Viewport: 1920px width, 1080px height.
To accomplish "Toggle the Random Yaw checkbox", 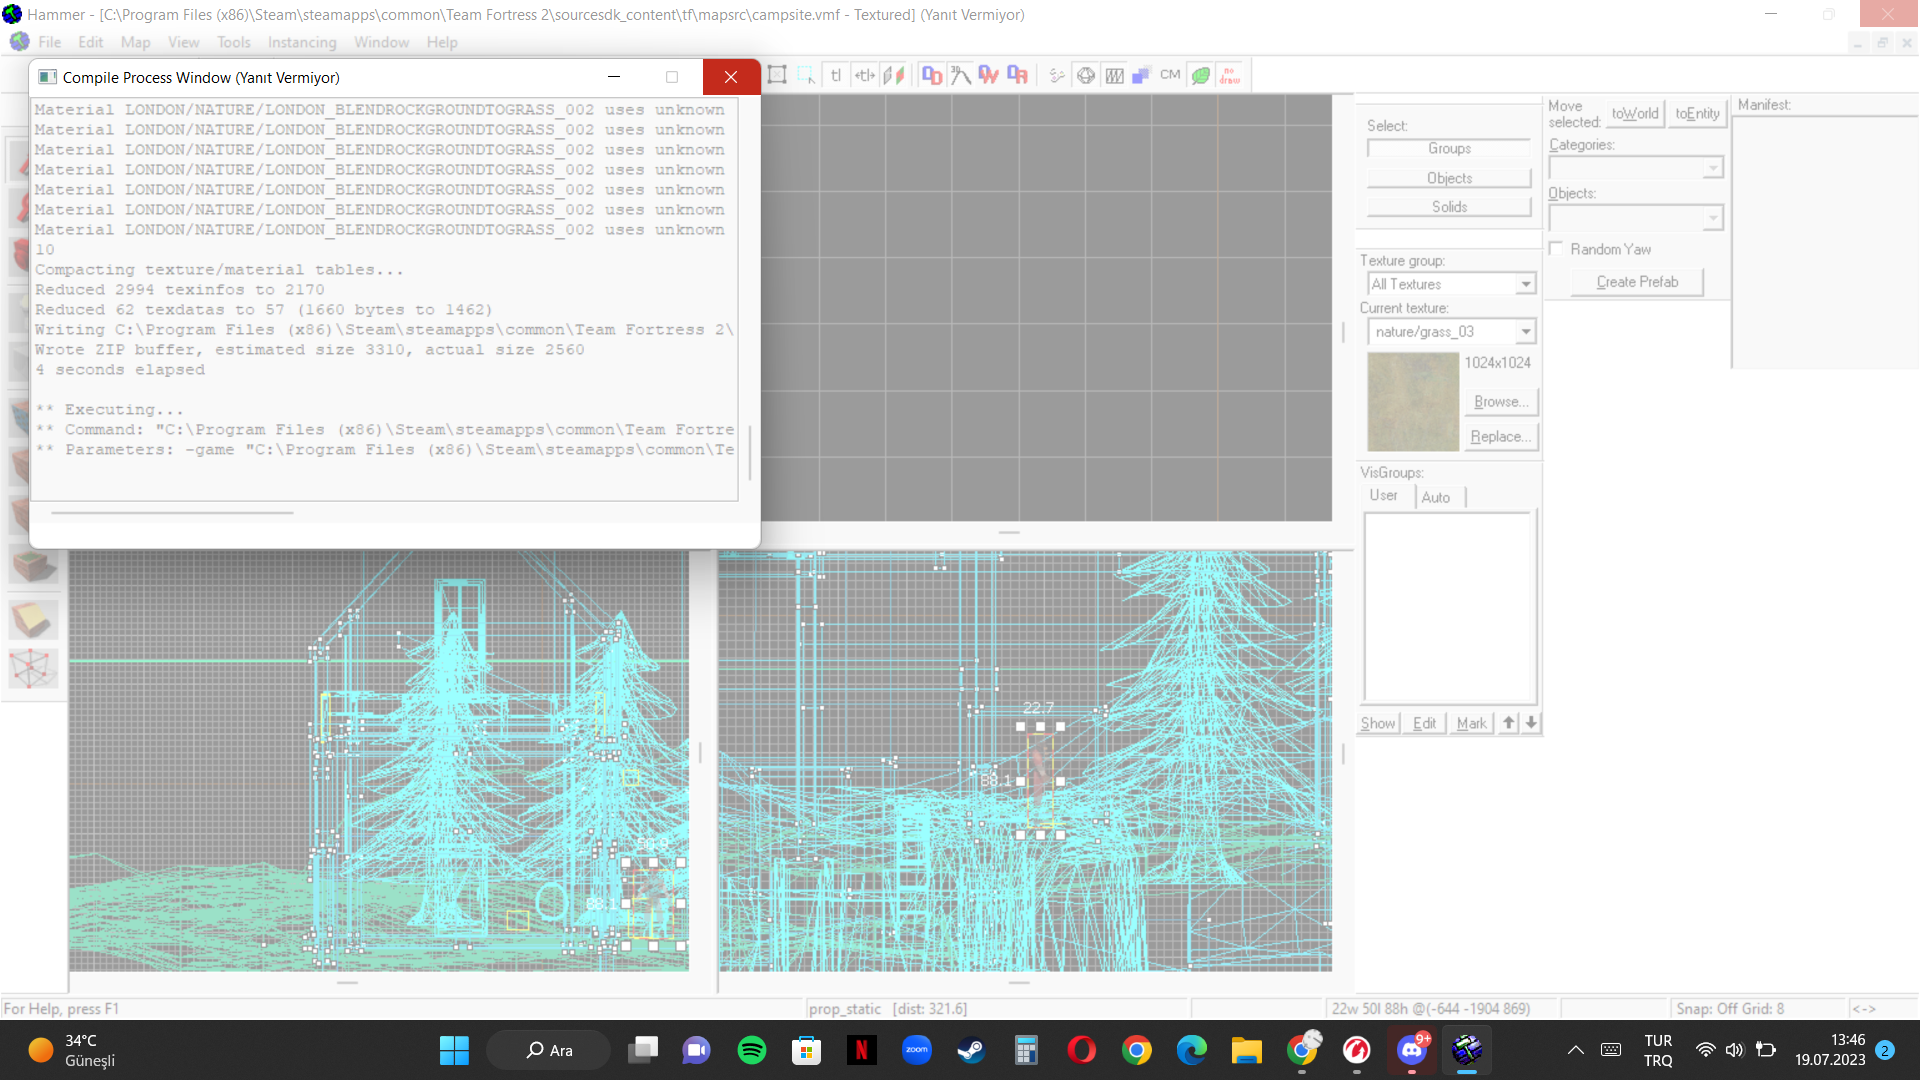I will click(x=1556, y=248).
